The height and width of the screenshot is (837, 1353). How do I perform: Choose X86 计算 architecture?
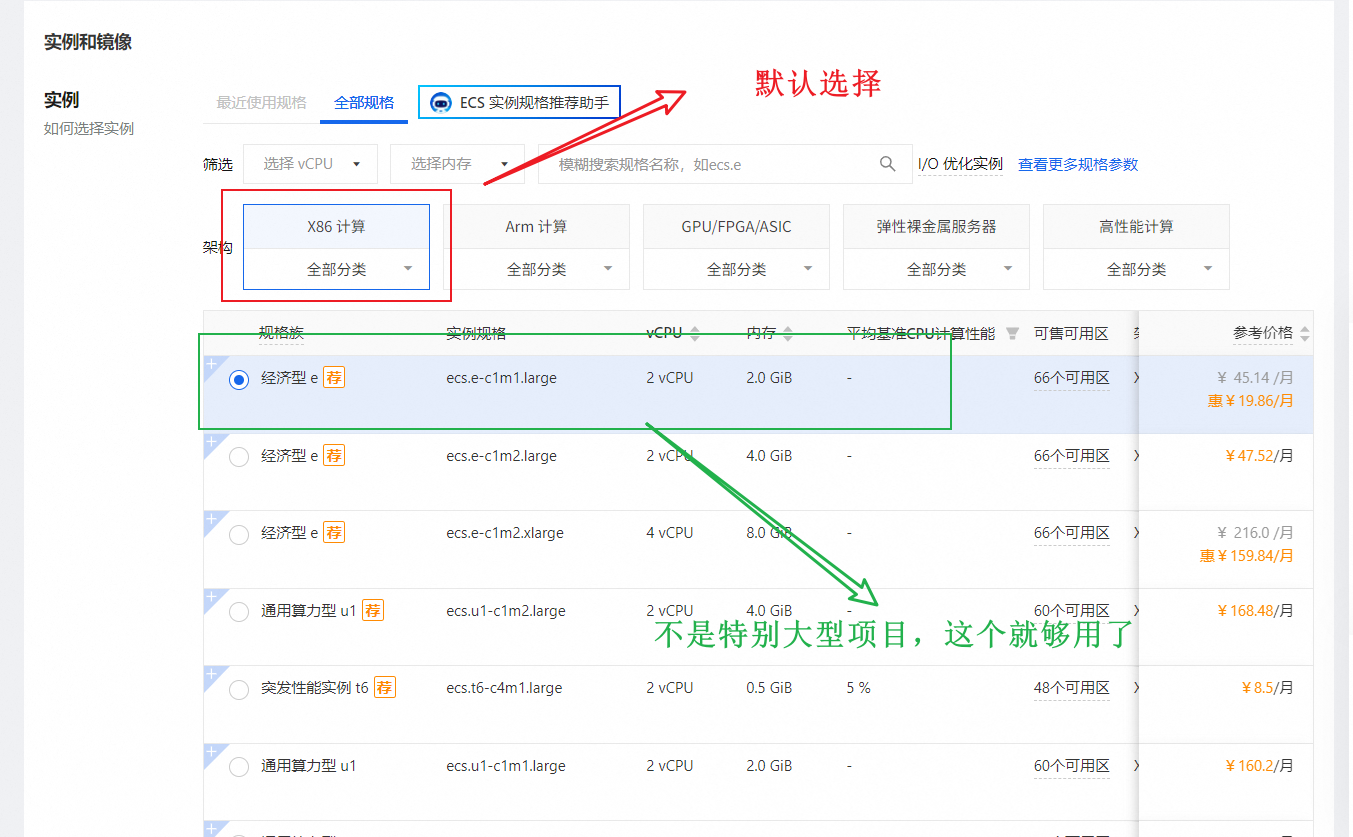point(336,227)
